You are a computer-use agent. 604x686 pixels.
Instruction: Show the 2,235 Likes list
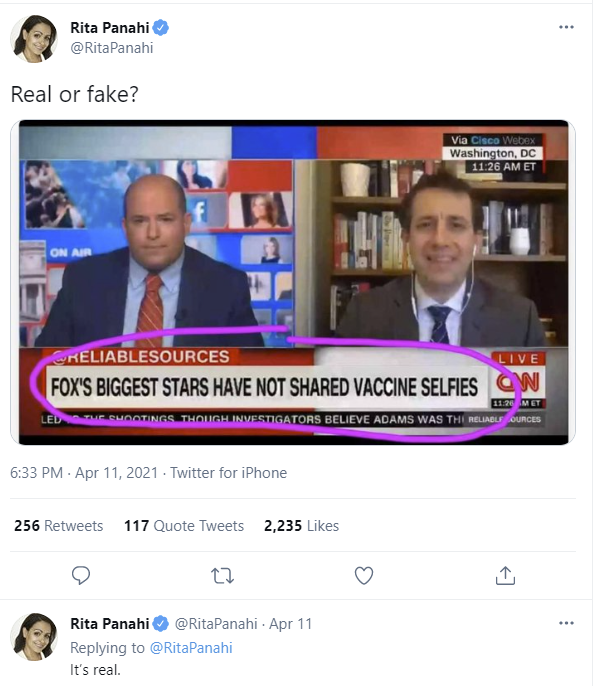pos(301,525)
